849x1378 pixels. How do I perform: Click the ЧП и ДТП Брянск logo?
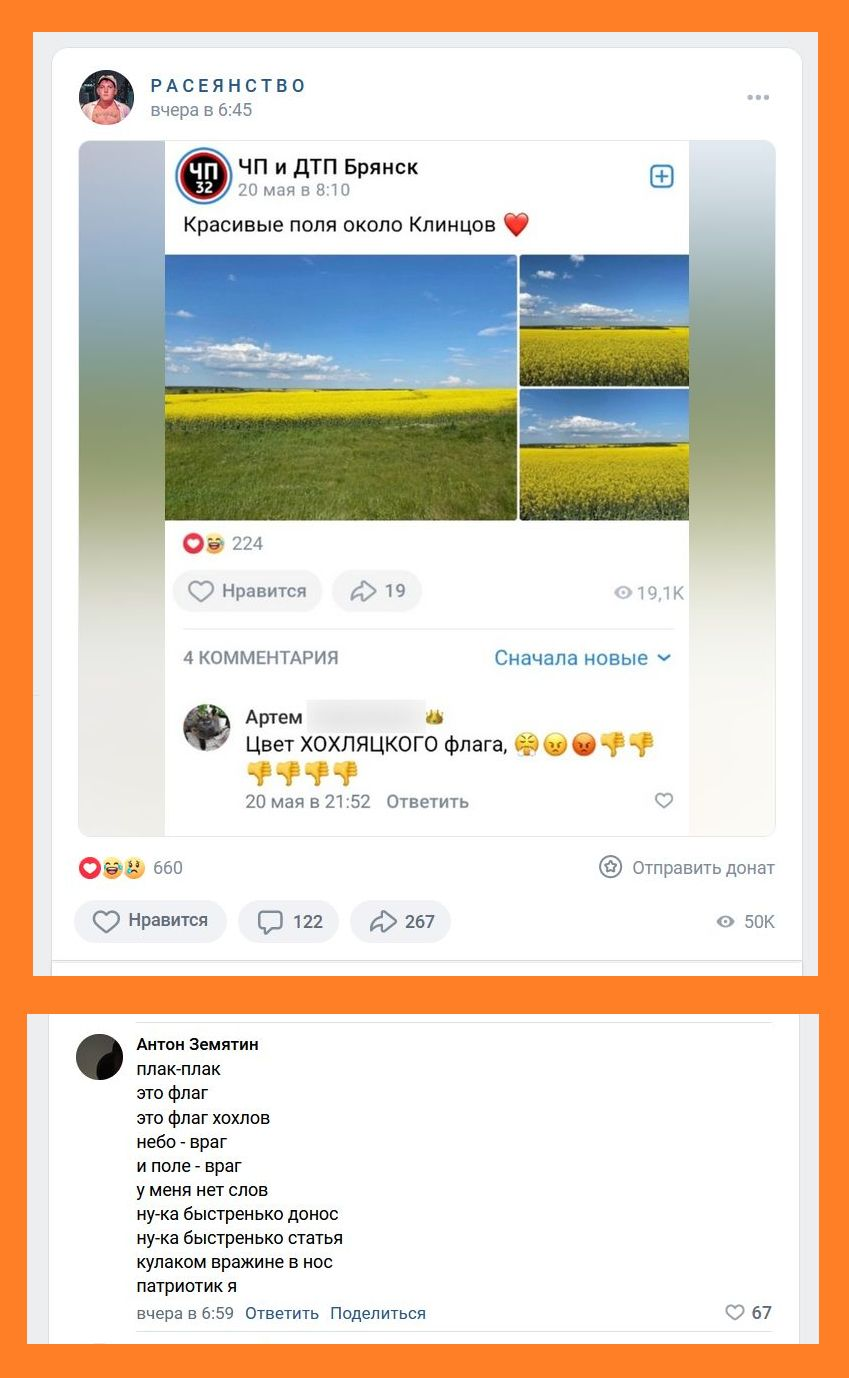[x=204, y=176]
